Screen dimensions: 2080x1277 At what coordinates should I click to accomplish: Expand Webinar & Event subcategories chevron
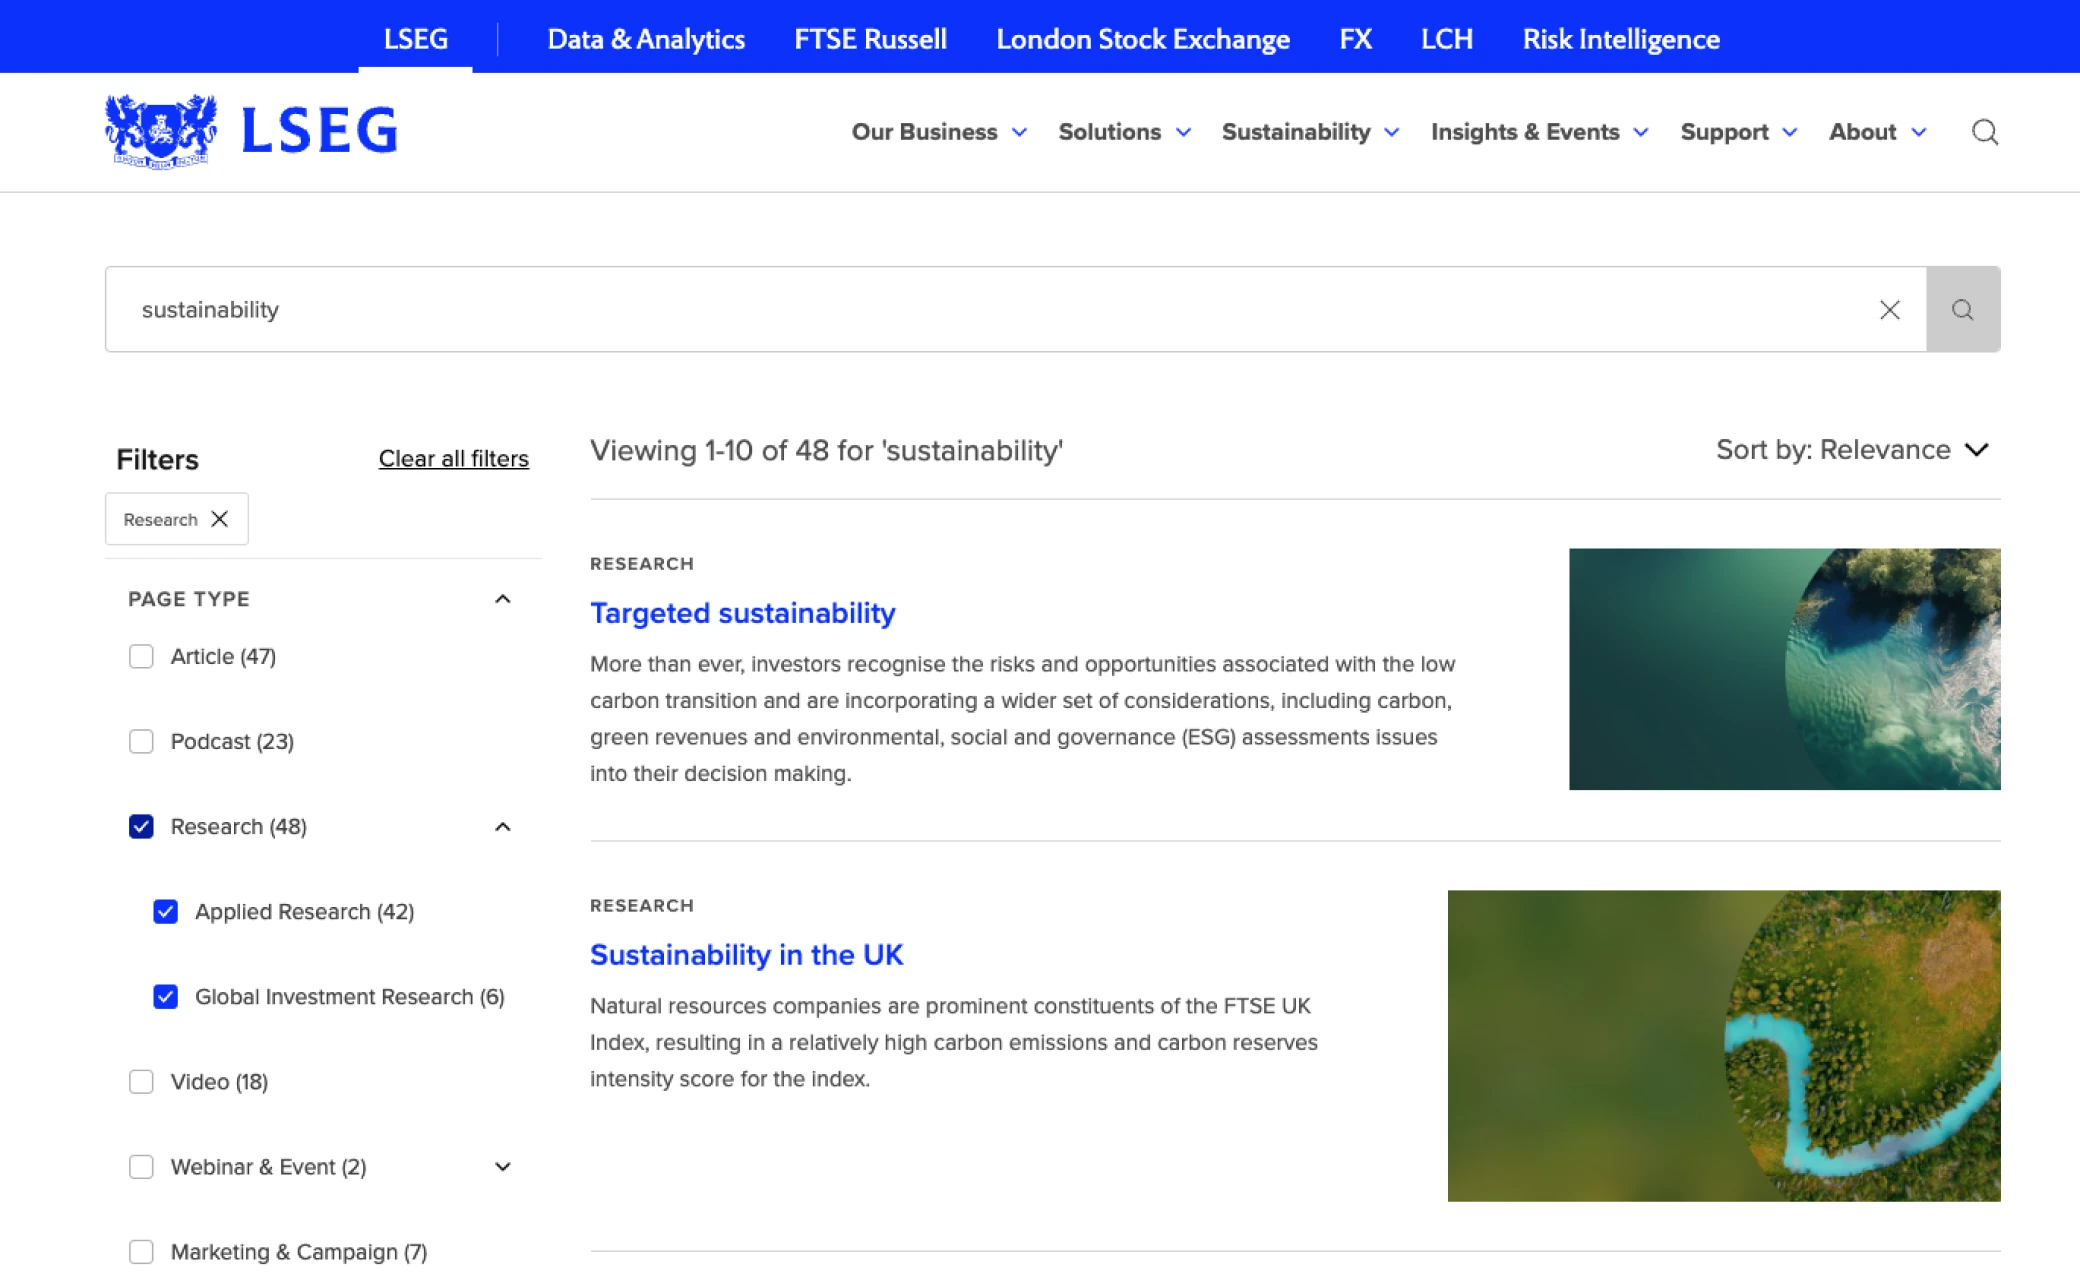(x=502, y=1167)
